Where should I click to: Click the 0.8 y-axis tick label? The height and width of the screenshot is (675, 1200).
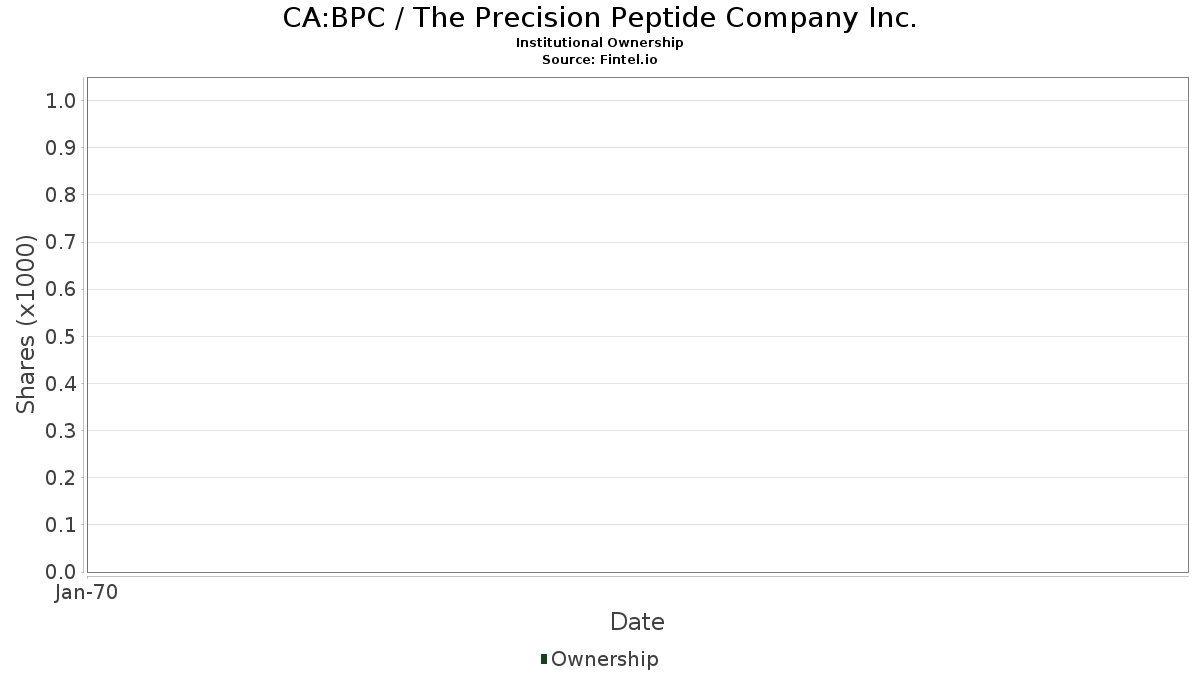point(61,195)
